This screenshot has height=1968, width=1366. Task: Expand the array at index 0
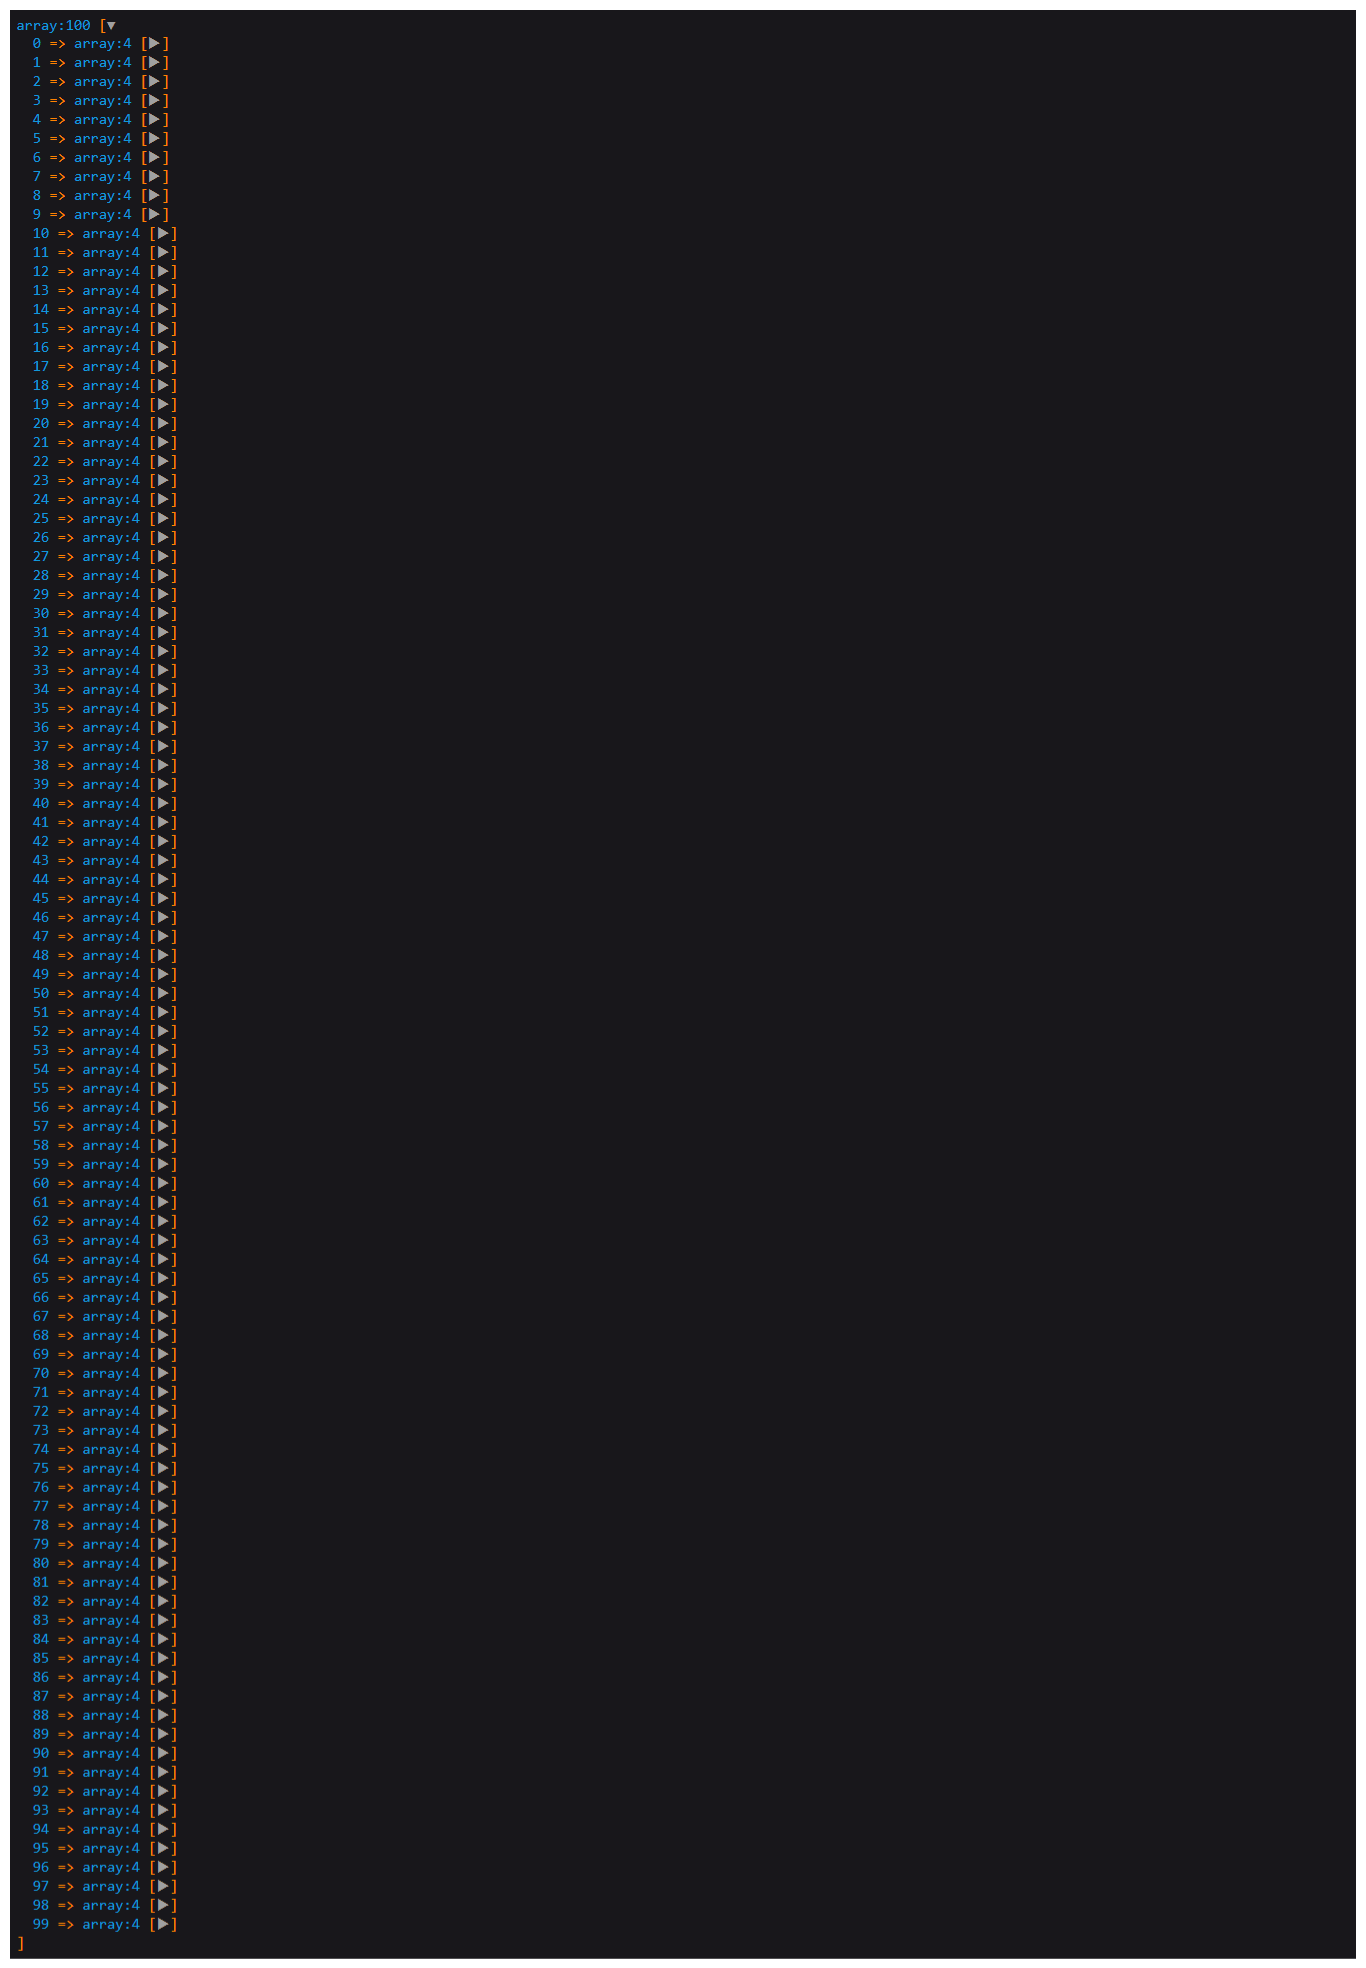click(x=154, y=44)
